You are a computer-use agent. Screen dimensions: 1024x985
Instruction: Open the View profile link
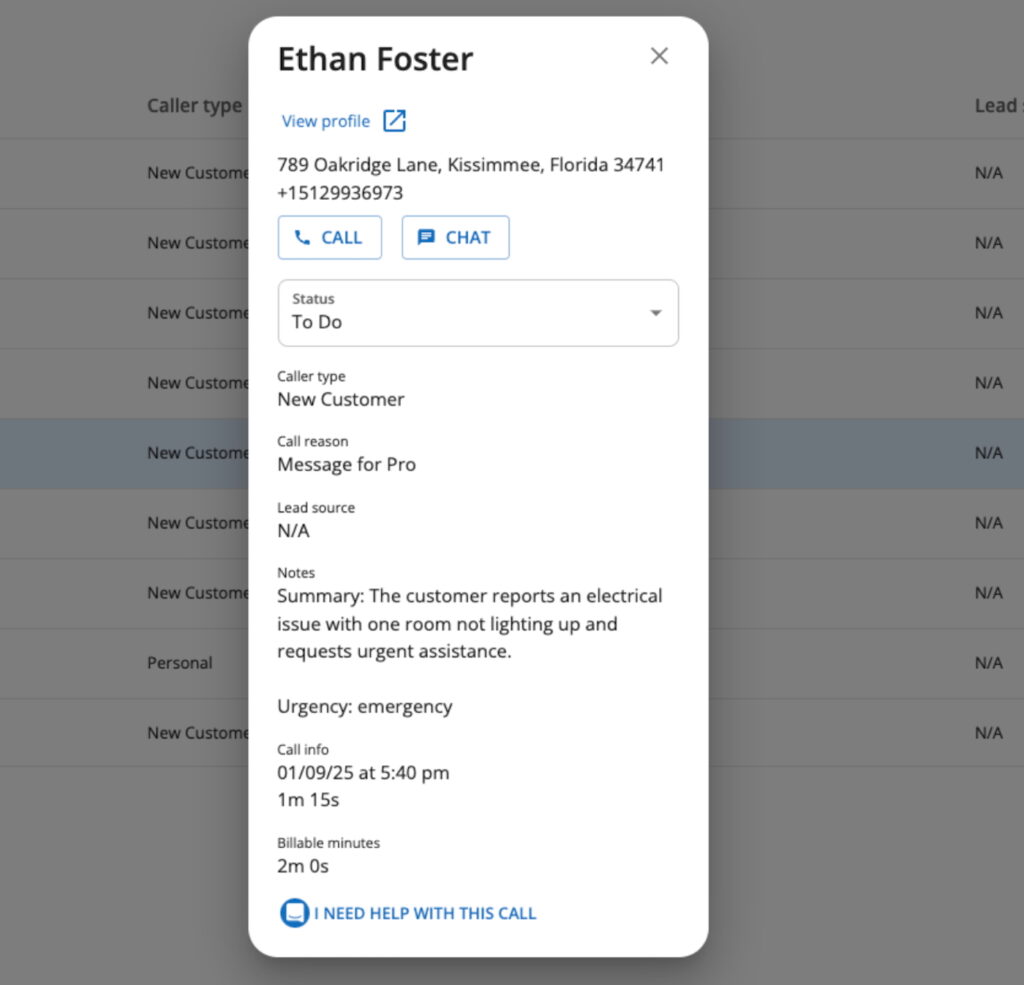pos(325,121)
